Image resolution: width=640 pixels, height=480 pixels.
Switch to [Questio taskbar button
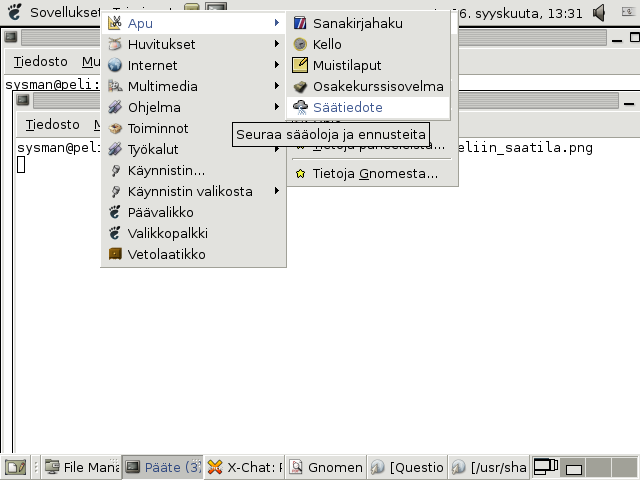(x=407, y=467)
